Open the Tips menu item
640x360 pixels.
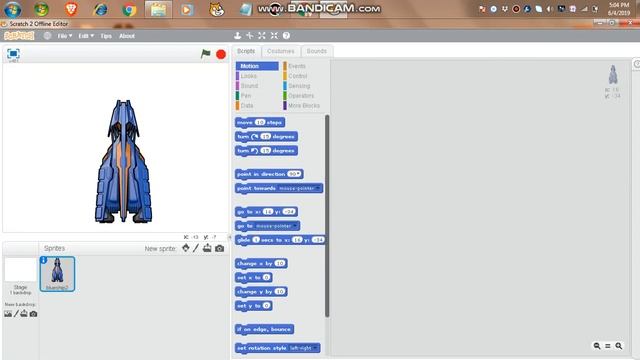coord(106,36)
